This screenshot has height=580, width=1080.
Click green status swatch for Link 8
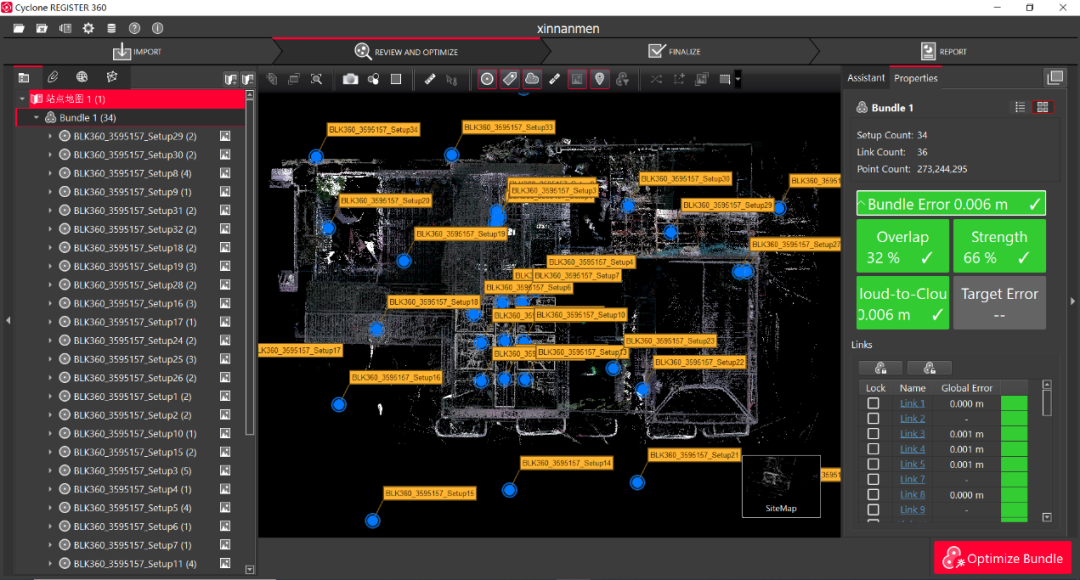coord(1014,495)
